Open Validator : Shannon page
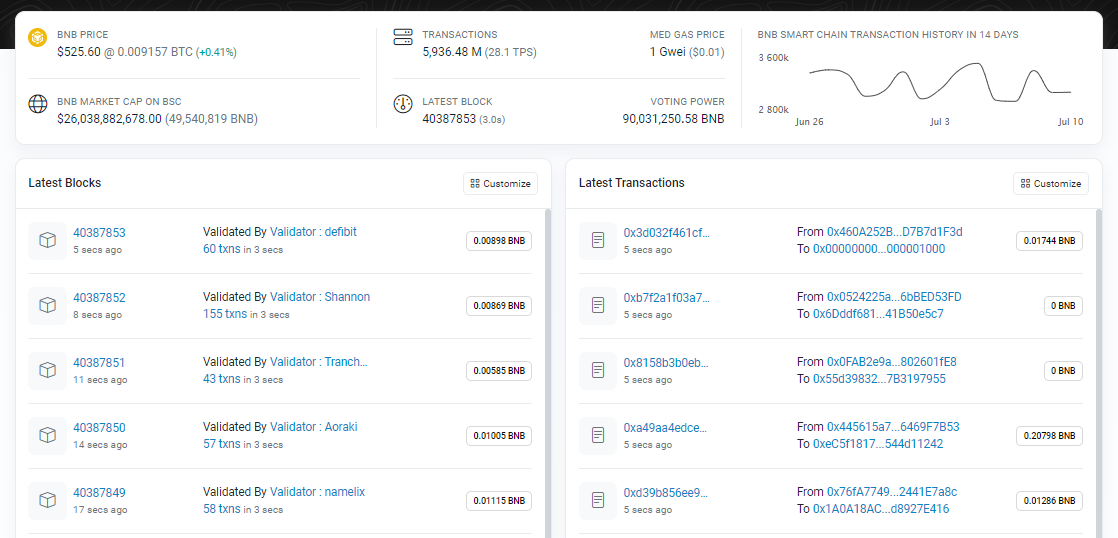Viewport: 1118px width, 538px height. (x=320, y=296)
